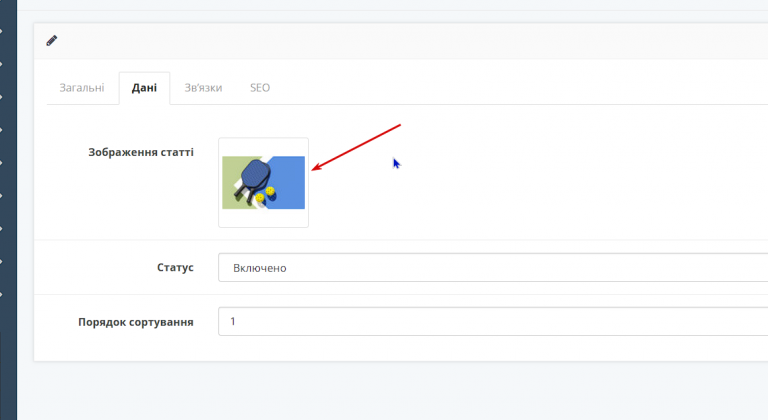This screenshot has height=420, width=768.
Task: Click the Статус field label
Action: click(x=175, y=268)
